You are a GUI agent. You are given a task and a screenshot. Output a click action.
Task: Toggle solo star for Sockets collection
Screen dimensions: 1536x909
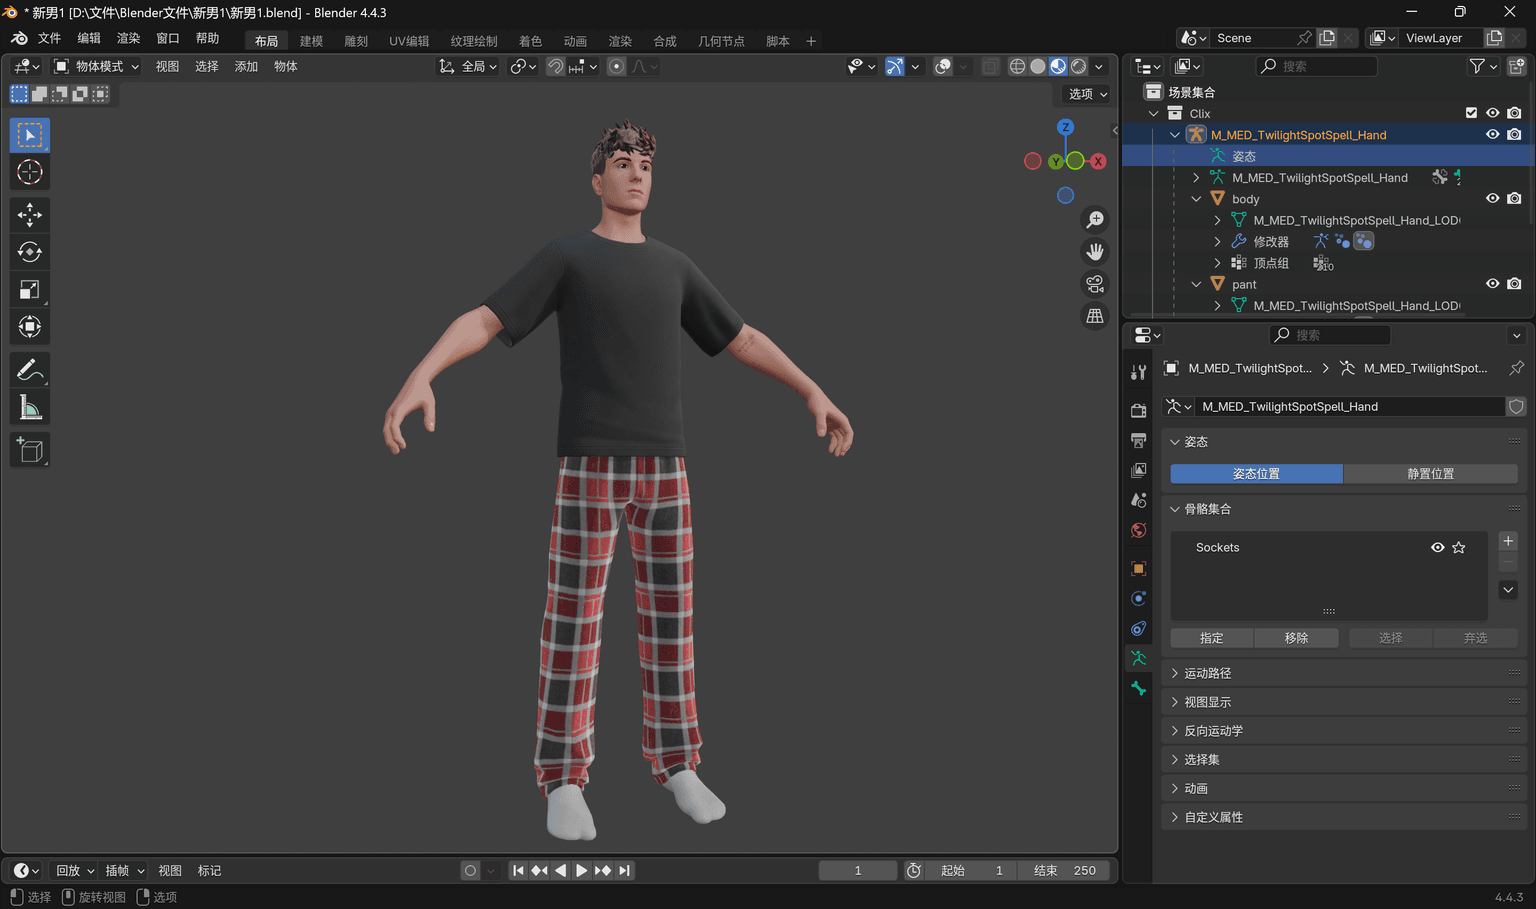point(1459,547)
